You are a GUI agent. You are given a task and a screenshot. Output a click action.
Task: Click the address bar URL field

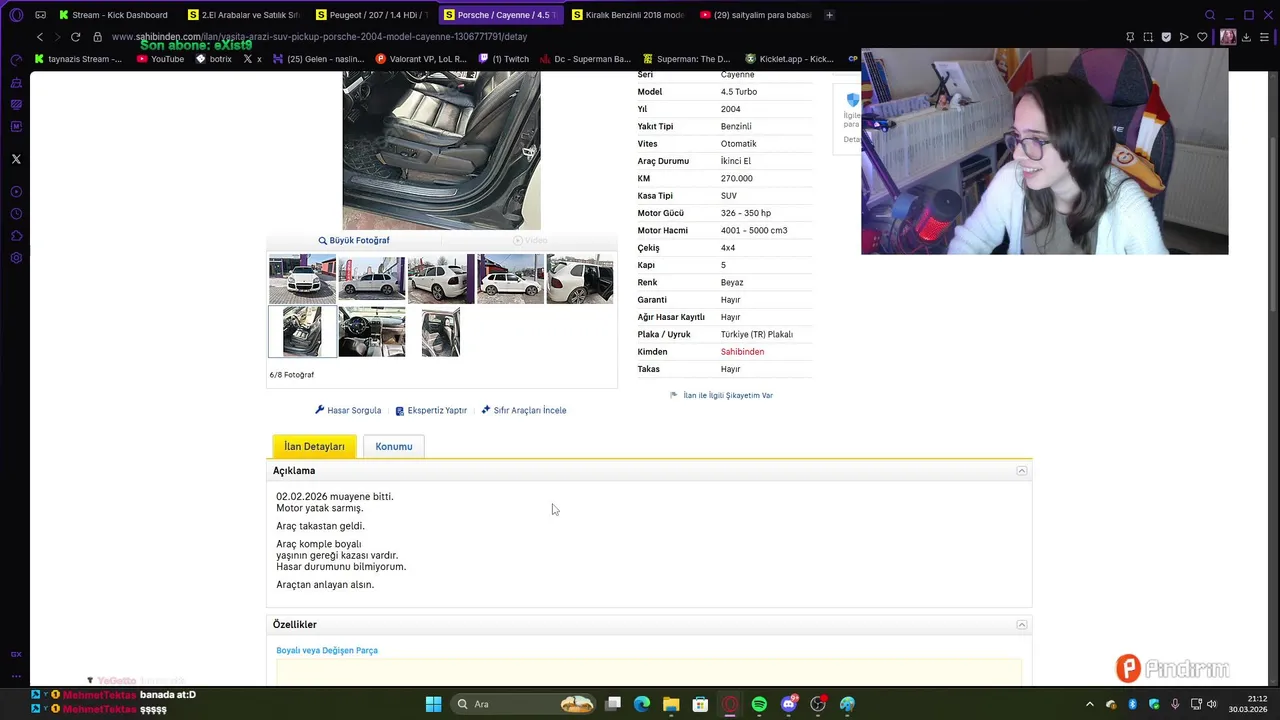click(x=600, y=37)
